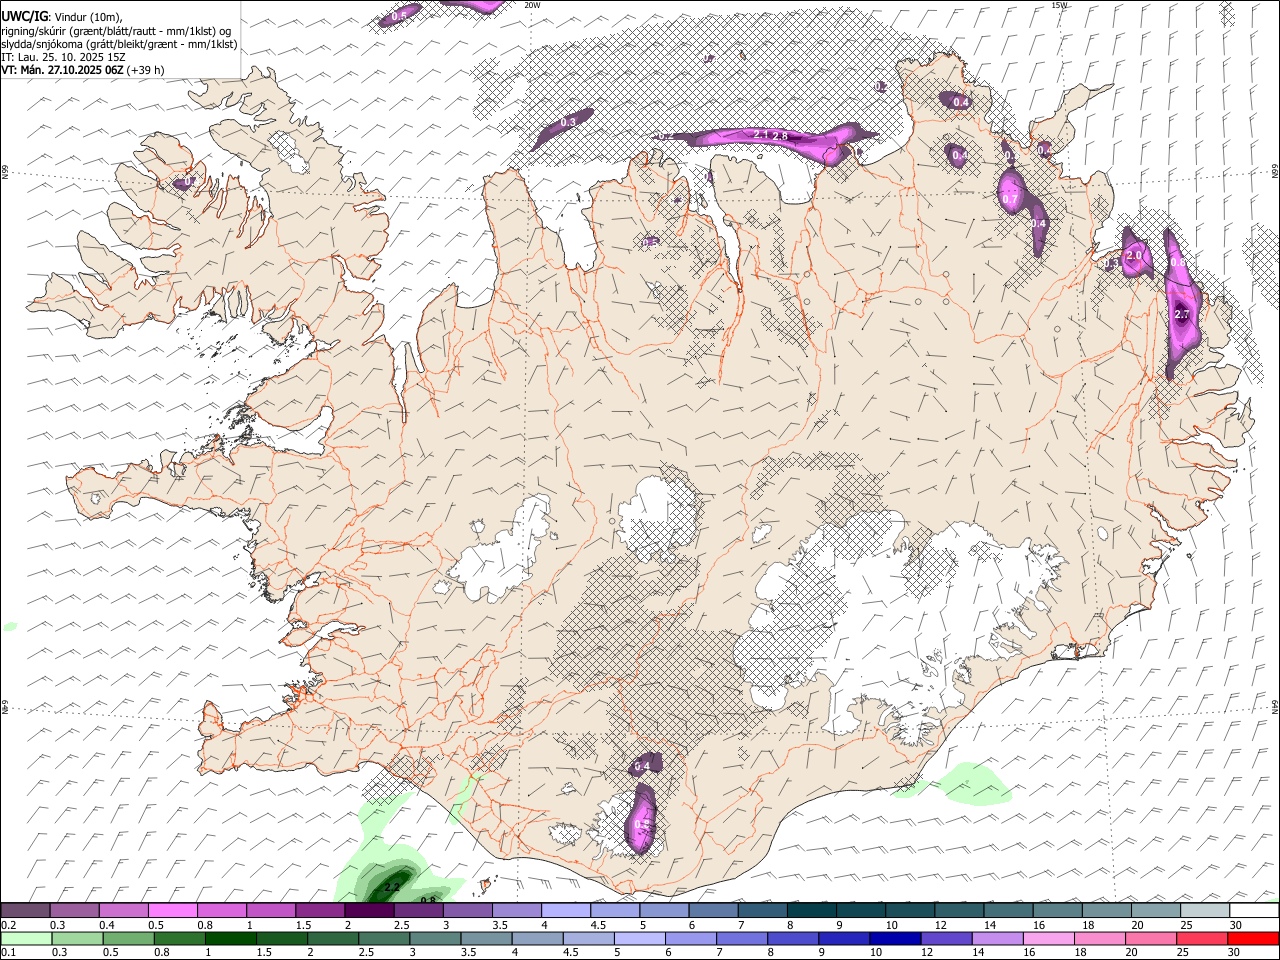This screenshot has height=960, width=1280.
Task: Click the 'UWC/IG: Vindur (10m)' title line
Action: pos(62,16)
